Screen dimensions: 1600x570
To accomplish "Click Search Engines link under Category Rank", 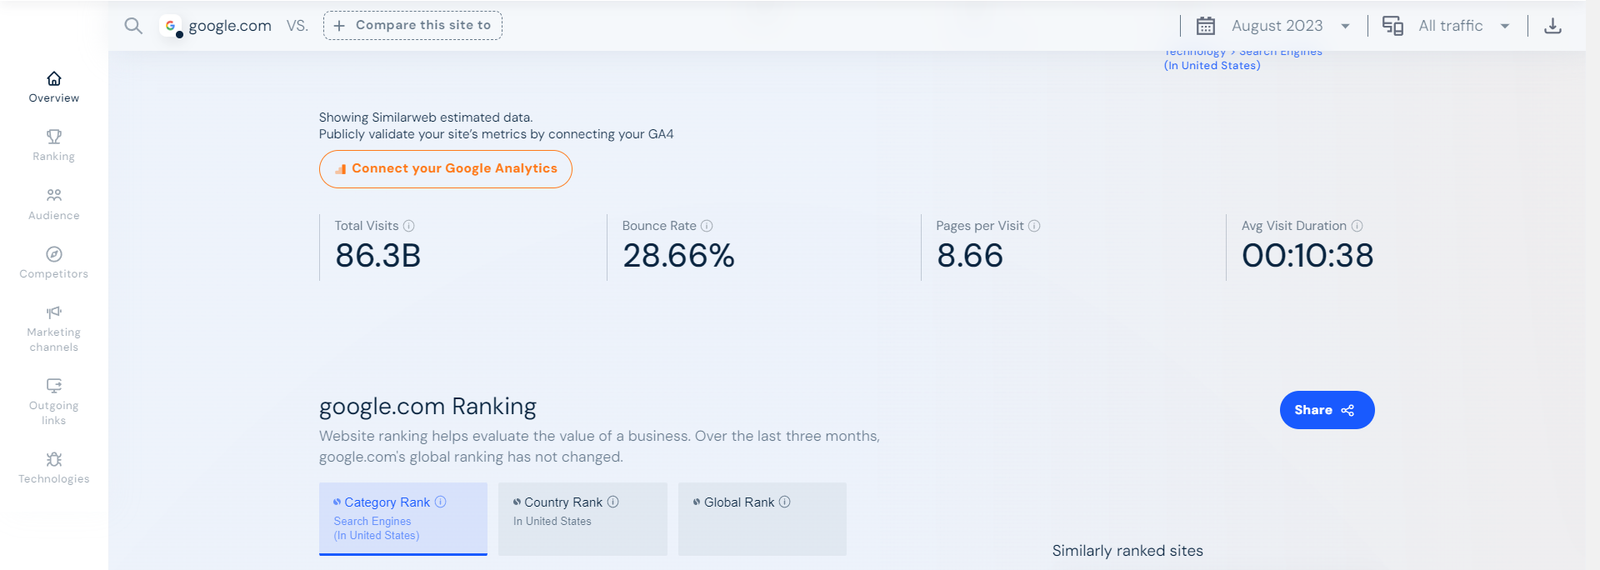I will 372,521.
